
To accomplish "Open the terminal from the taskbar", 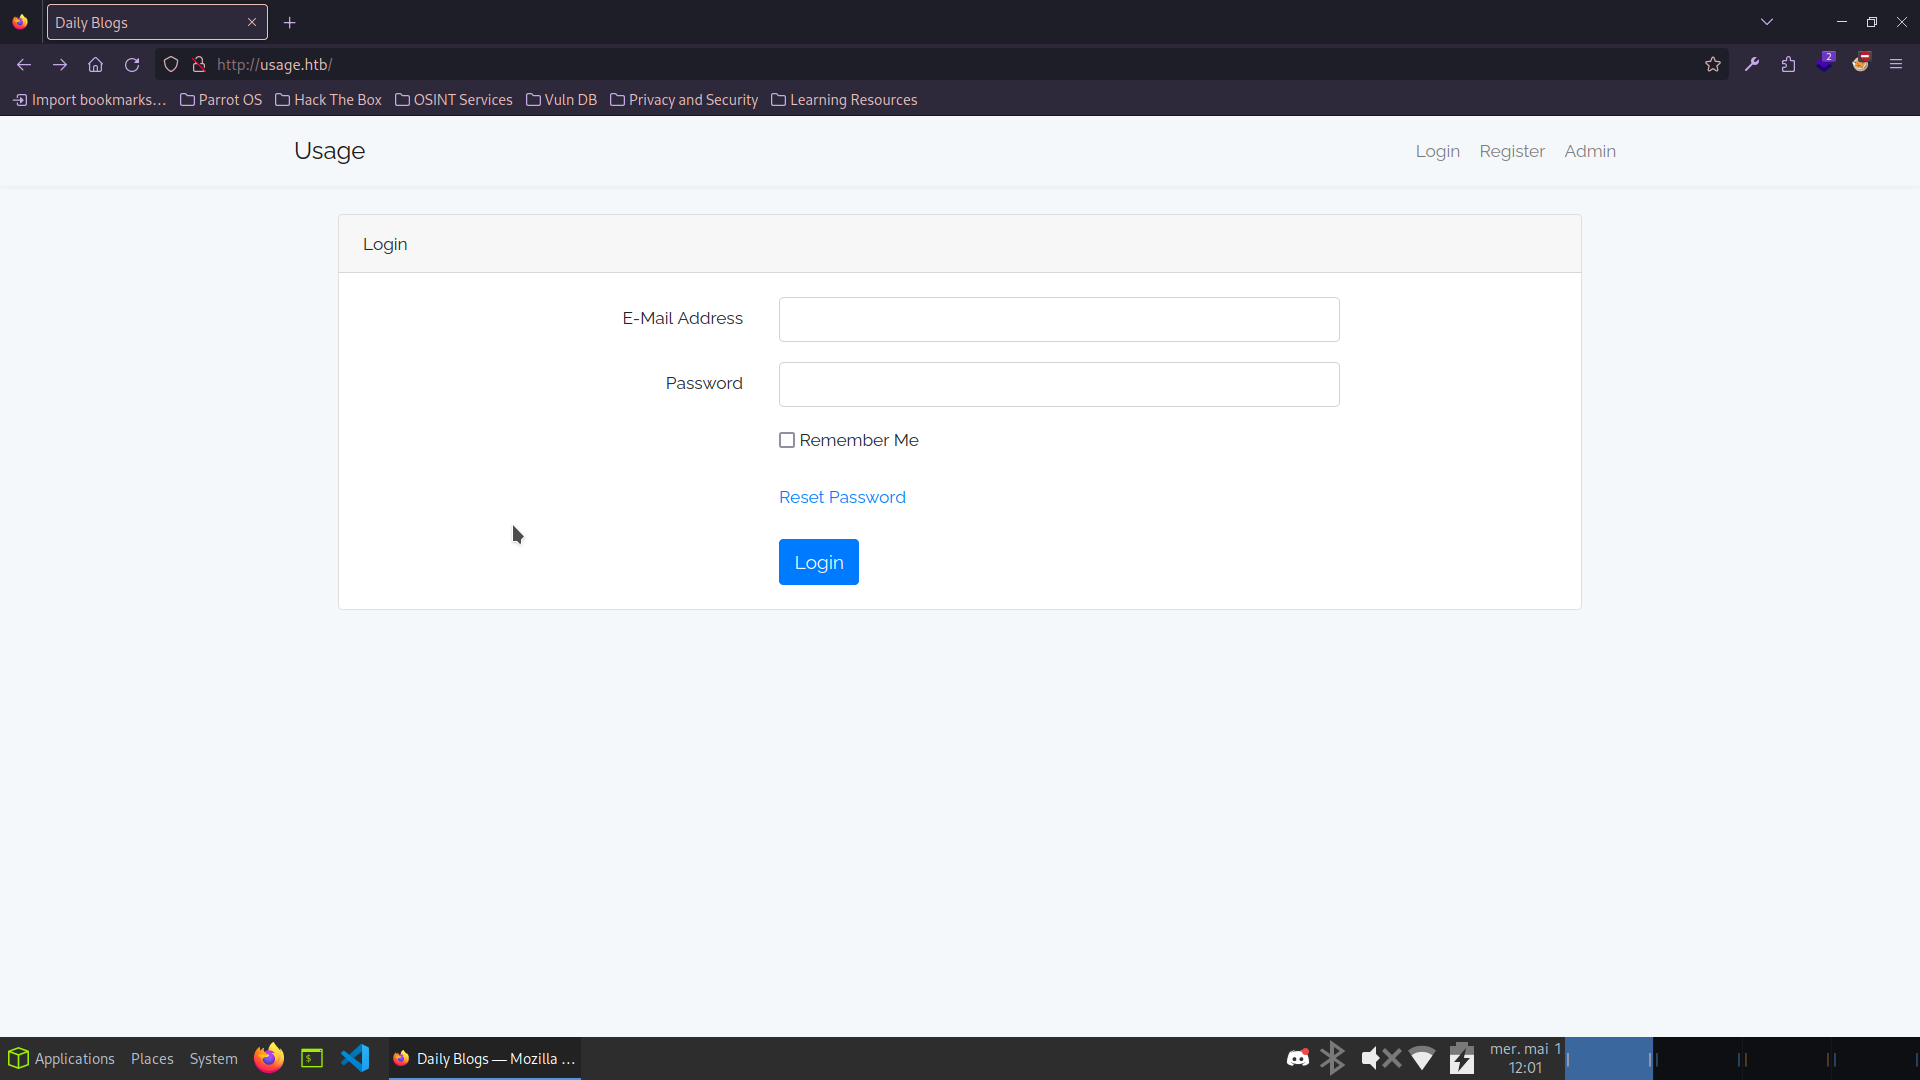I will (x=311, y=1058).
